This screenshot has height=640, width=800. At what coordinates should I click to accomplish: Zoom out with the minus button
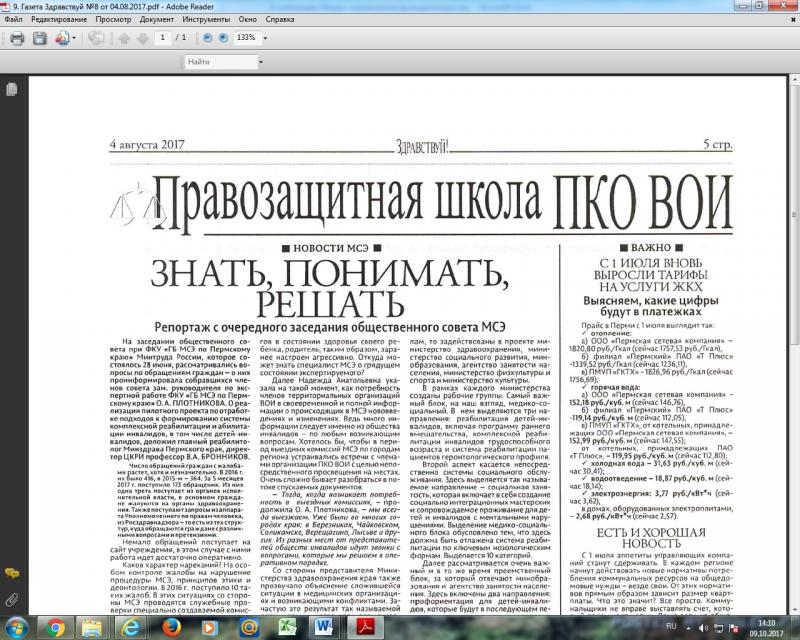pos(207,38)
